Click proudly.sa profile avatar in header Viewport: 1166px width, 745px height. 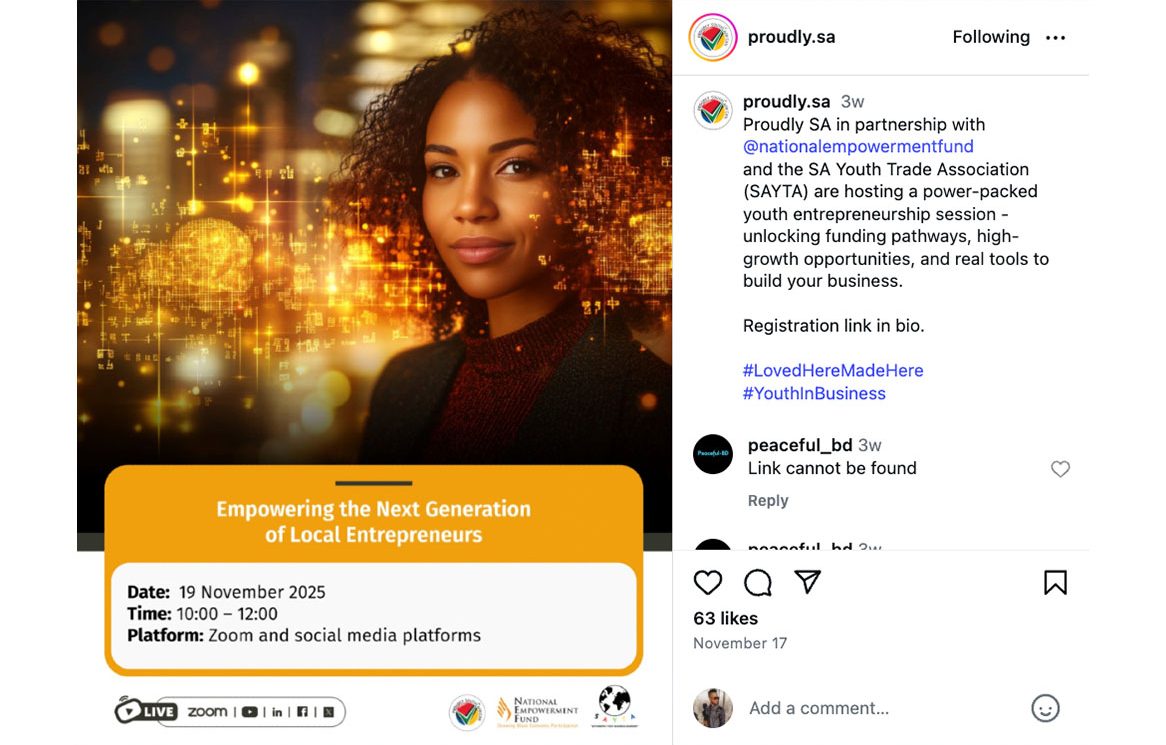712,37
